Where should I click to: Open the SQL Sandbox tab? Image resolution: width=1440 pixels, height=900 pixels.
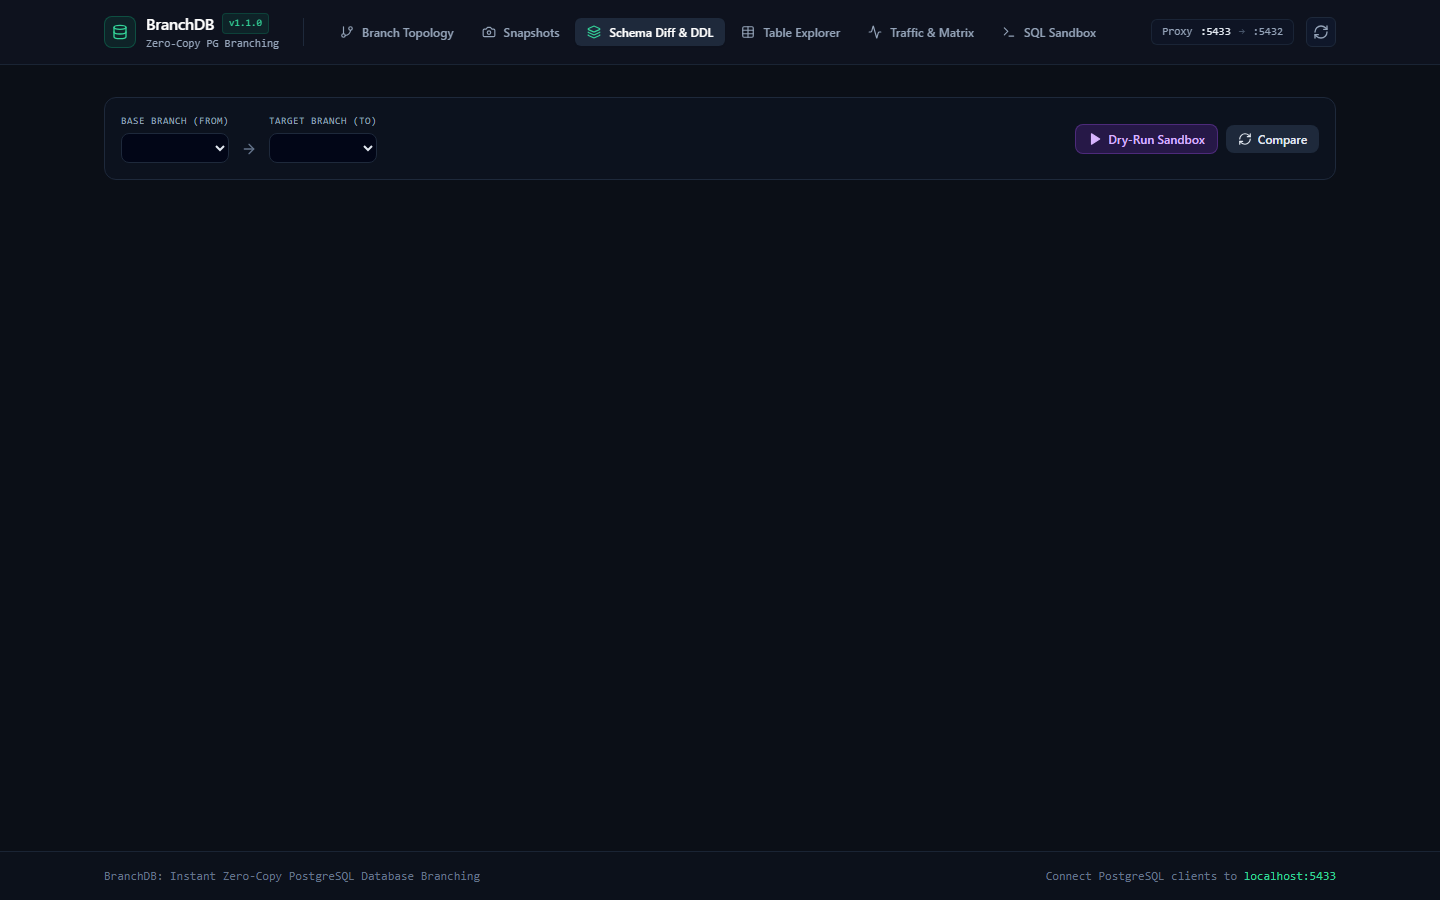point(1049,32)
